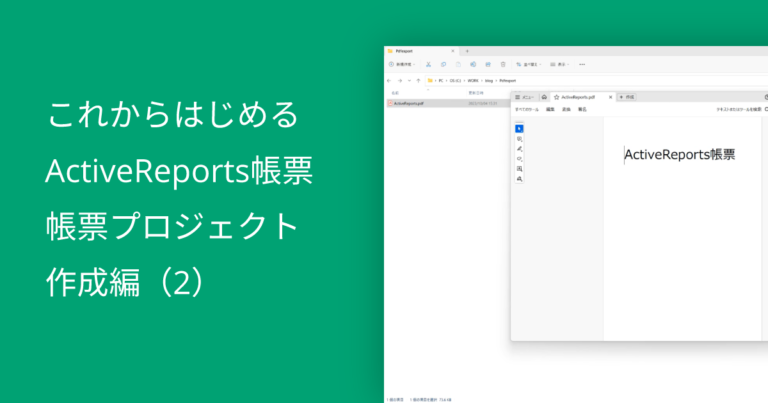Click the paste icon in Explorer toolbar
This screenshot has width=768, height=403.
tap(458, 64)
